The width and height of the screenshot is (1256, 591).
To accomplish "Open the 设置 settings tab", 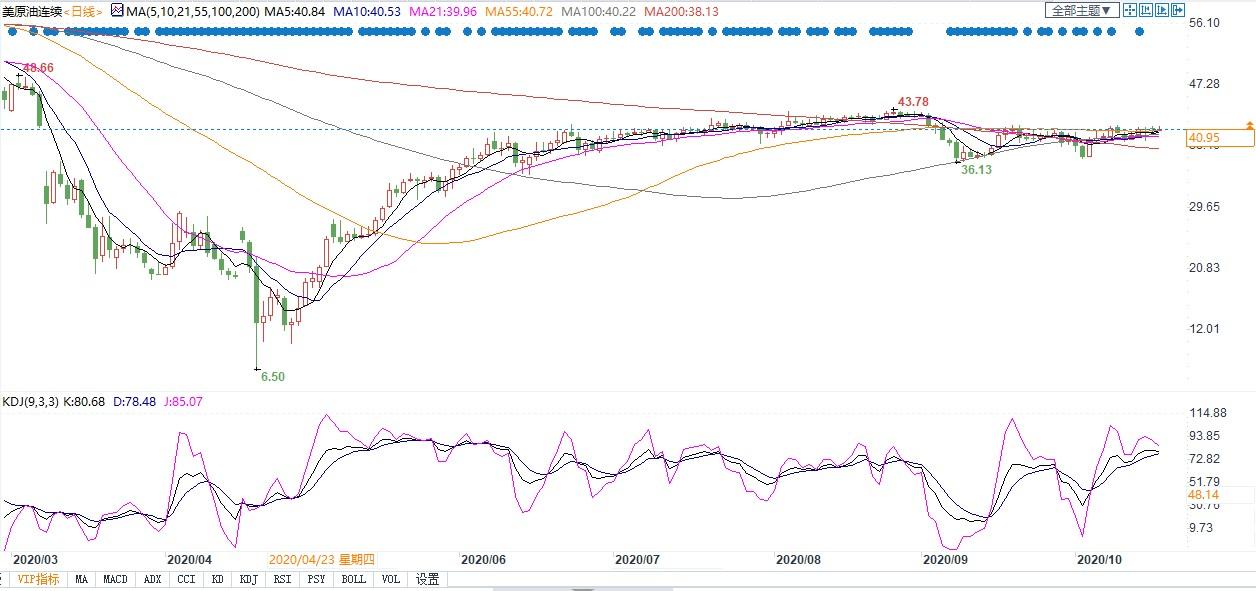I will [428, 579].
